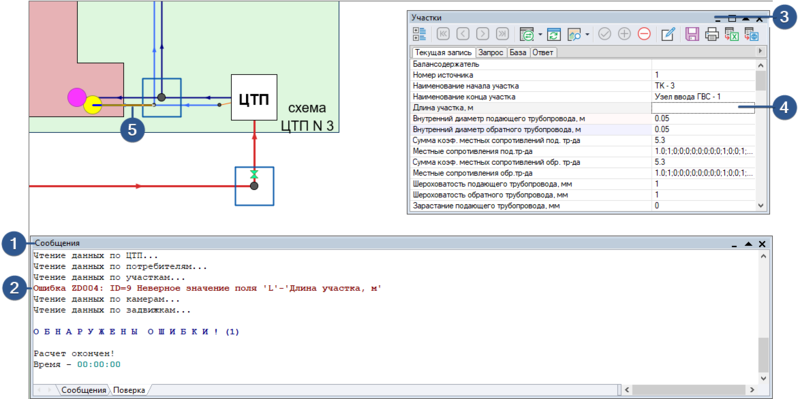
Task: Click the pencil edit record icon
Action: pos(668,34)
